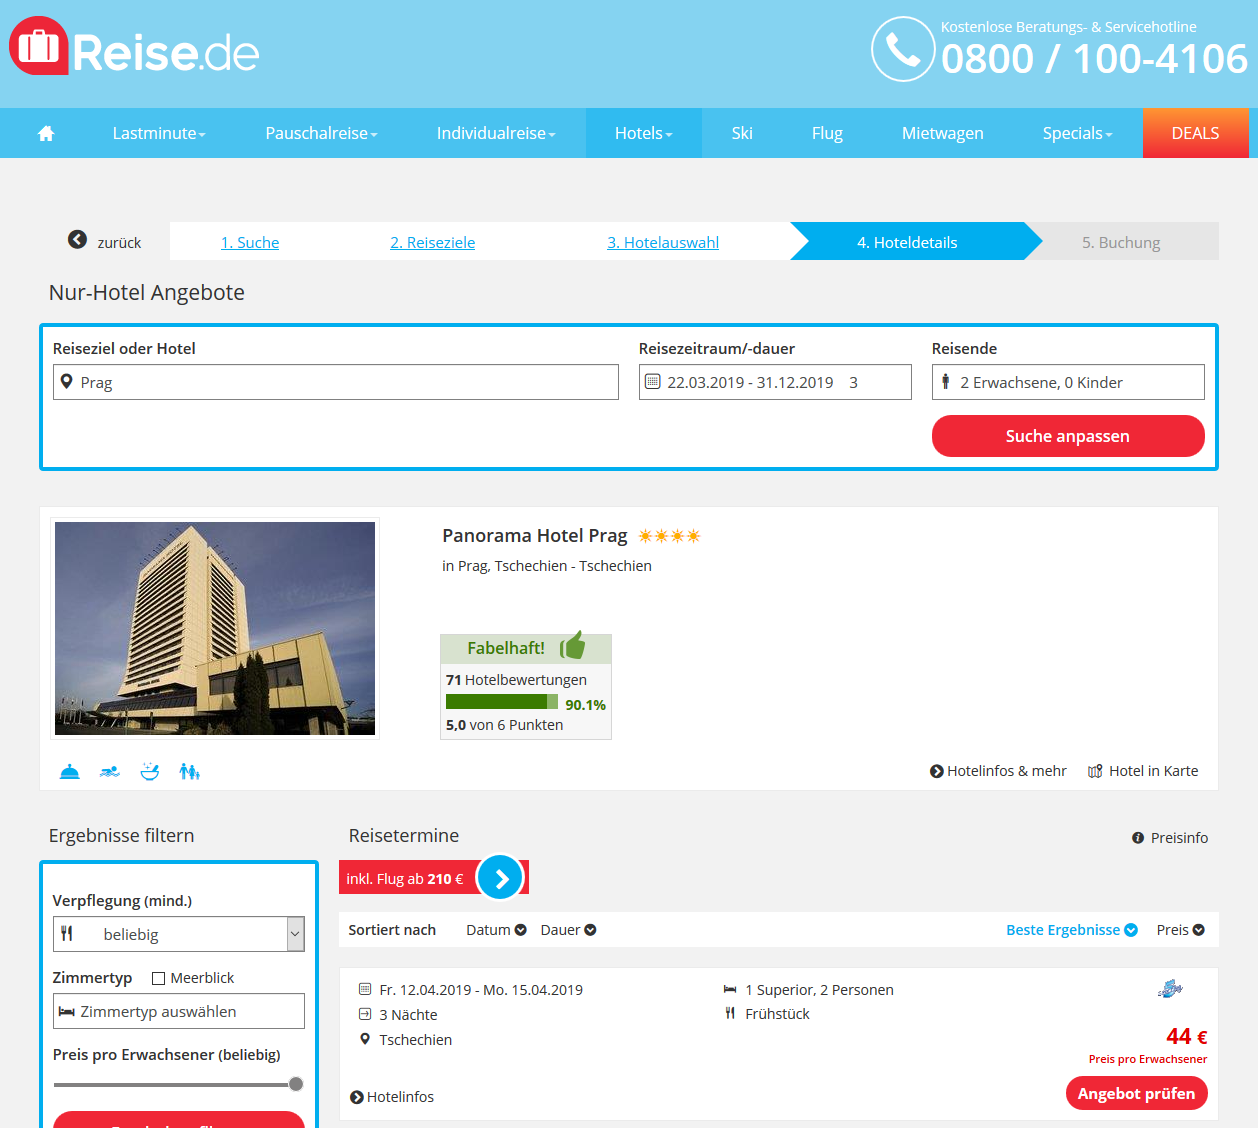
Task: Click the Panorama Hotel Prag title
Action: click(535, 536)
